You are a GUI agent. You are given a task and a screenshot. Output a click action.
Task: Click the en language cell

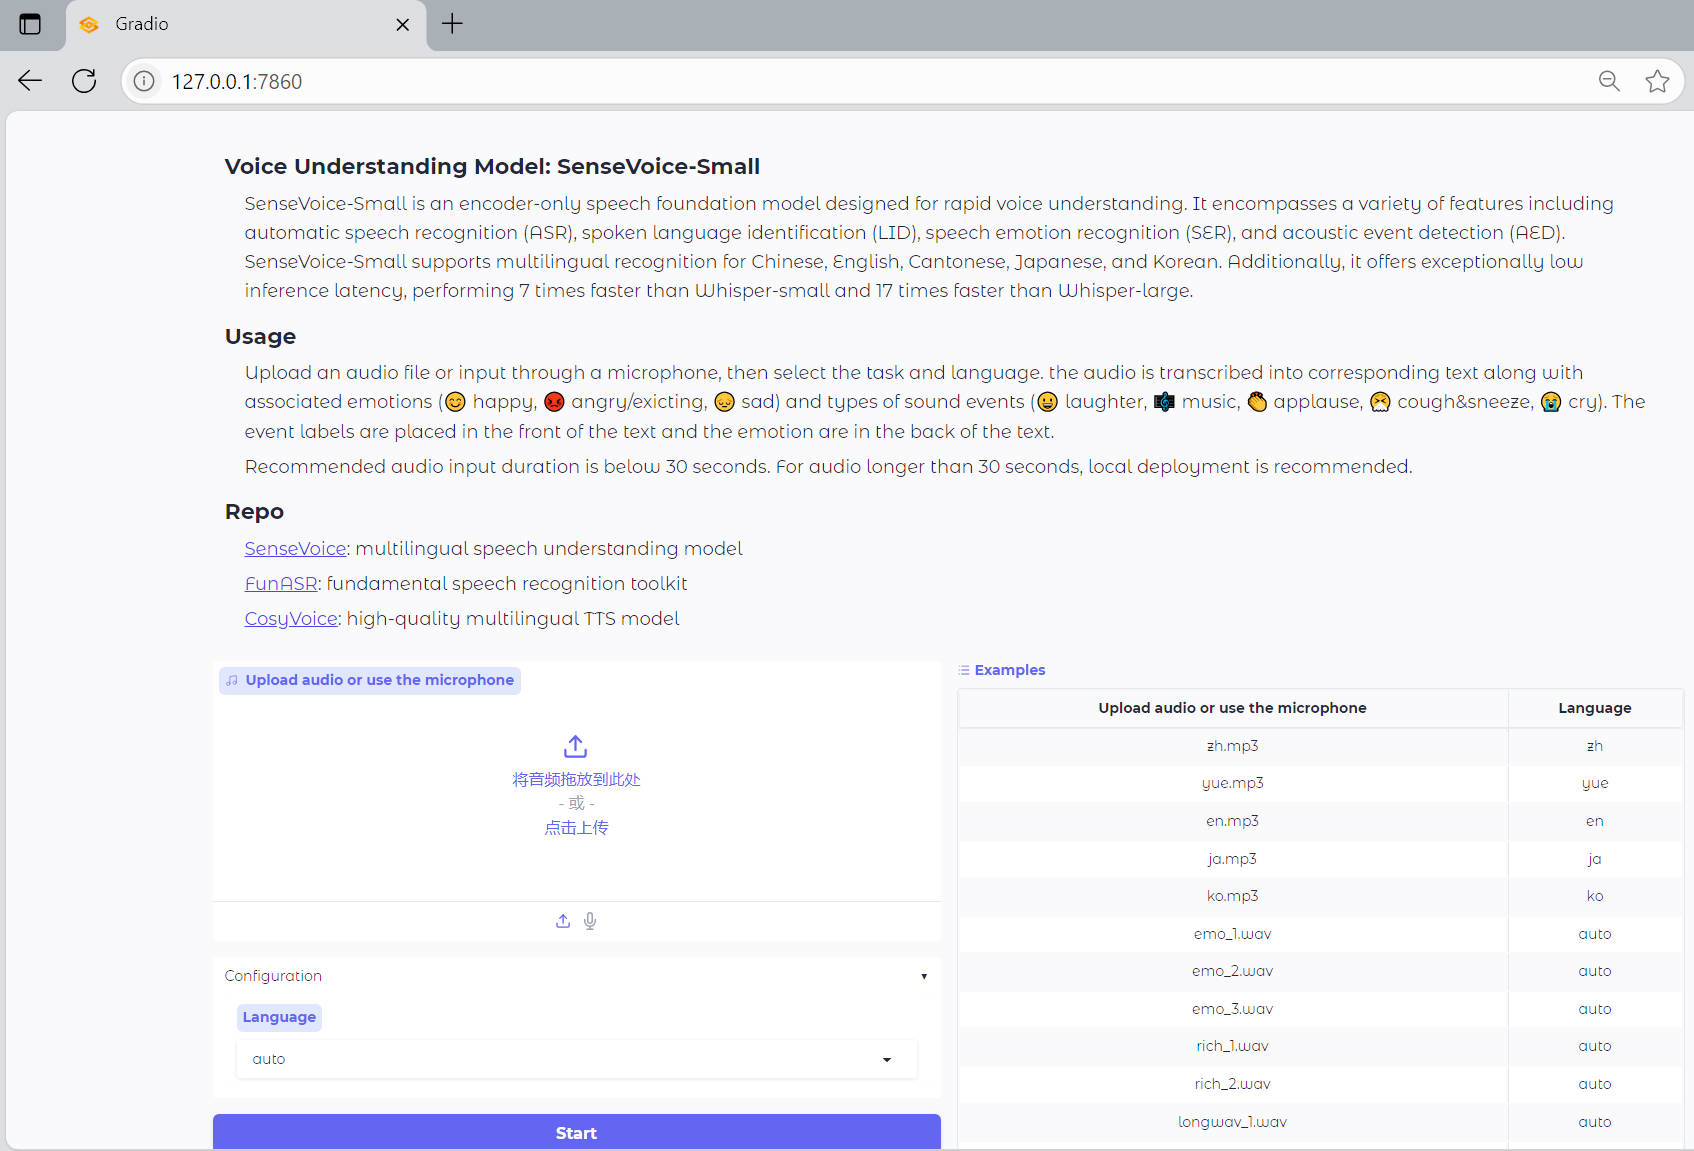1595,821
